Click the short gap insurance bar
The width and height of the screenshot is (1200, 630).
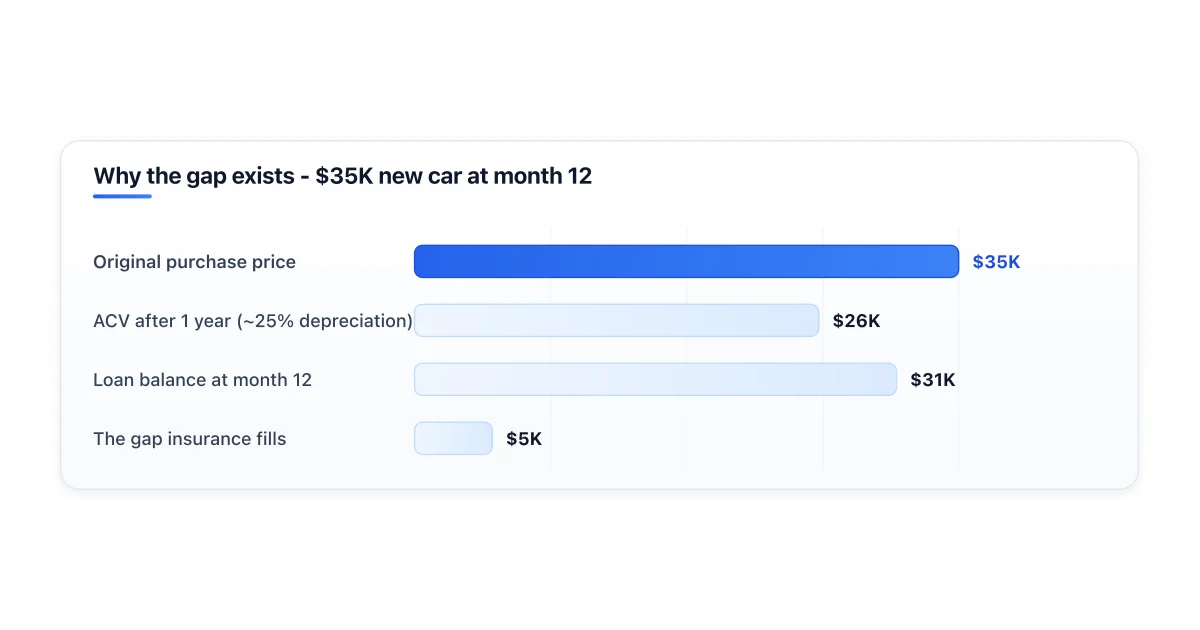tap(453, 438)
